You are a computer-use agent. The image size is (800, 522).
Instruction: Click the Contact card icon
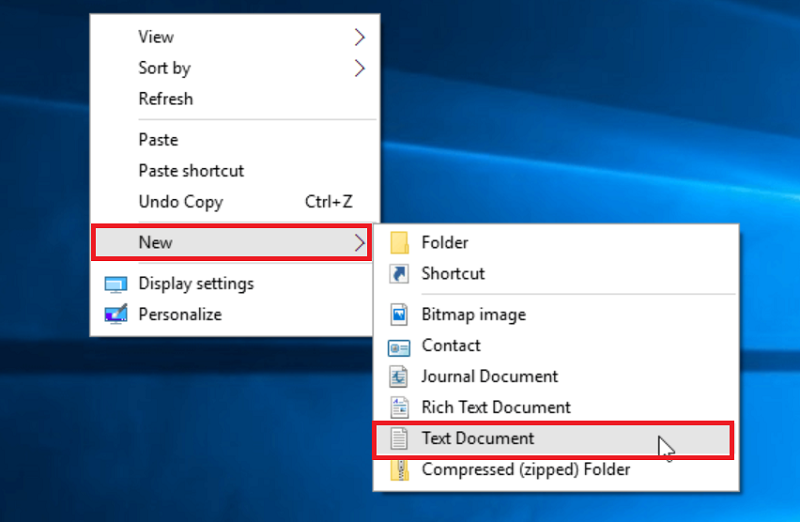[400, 346]
